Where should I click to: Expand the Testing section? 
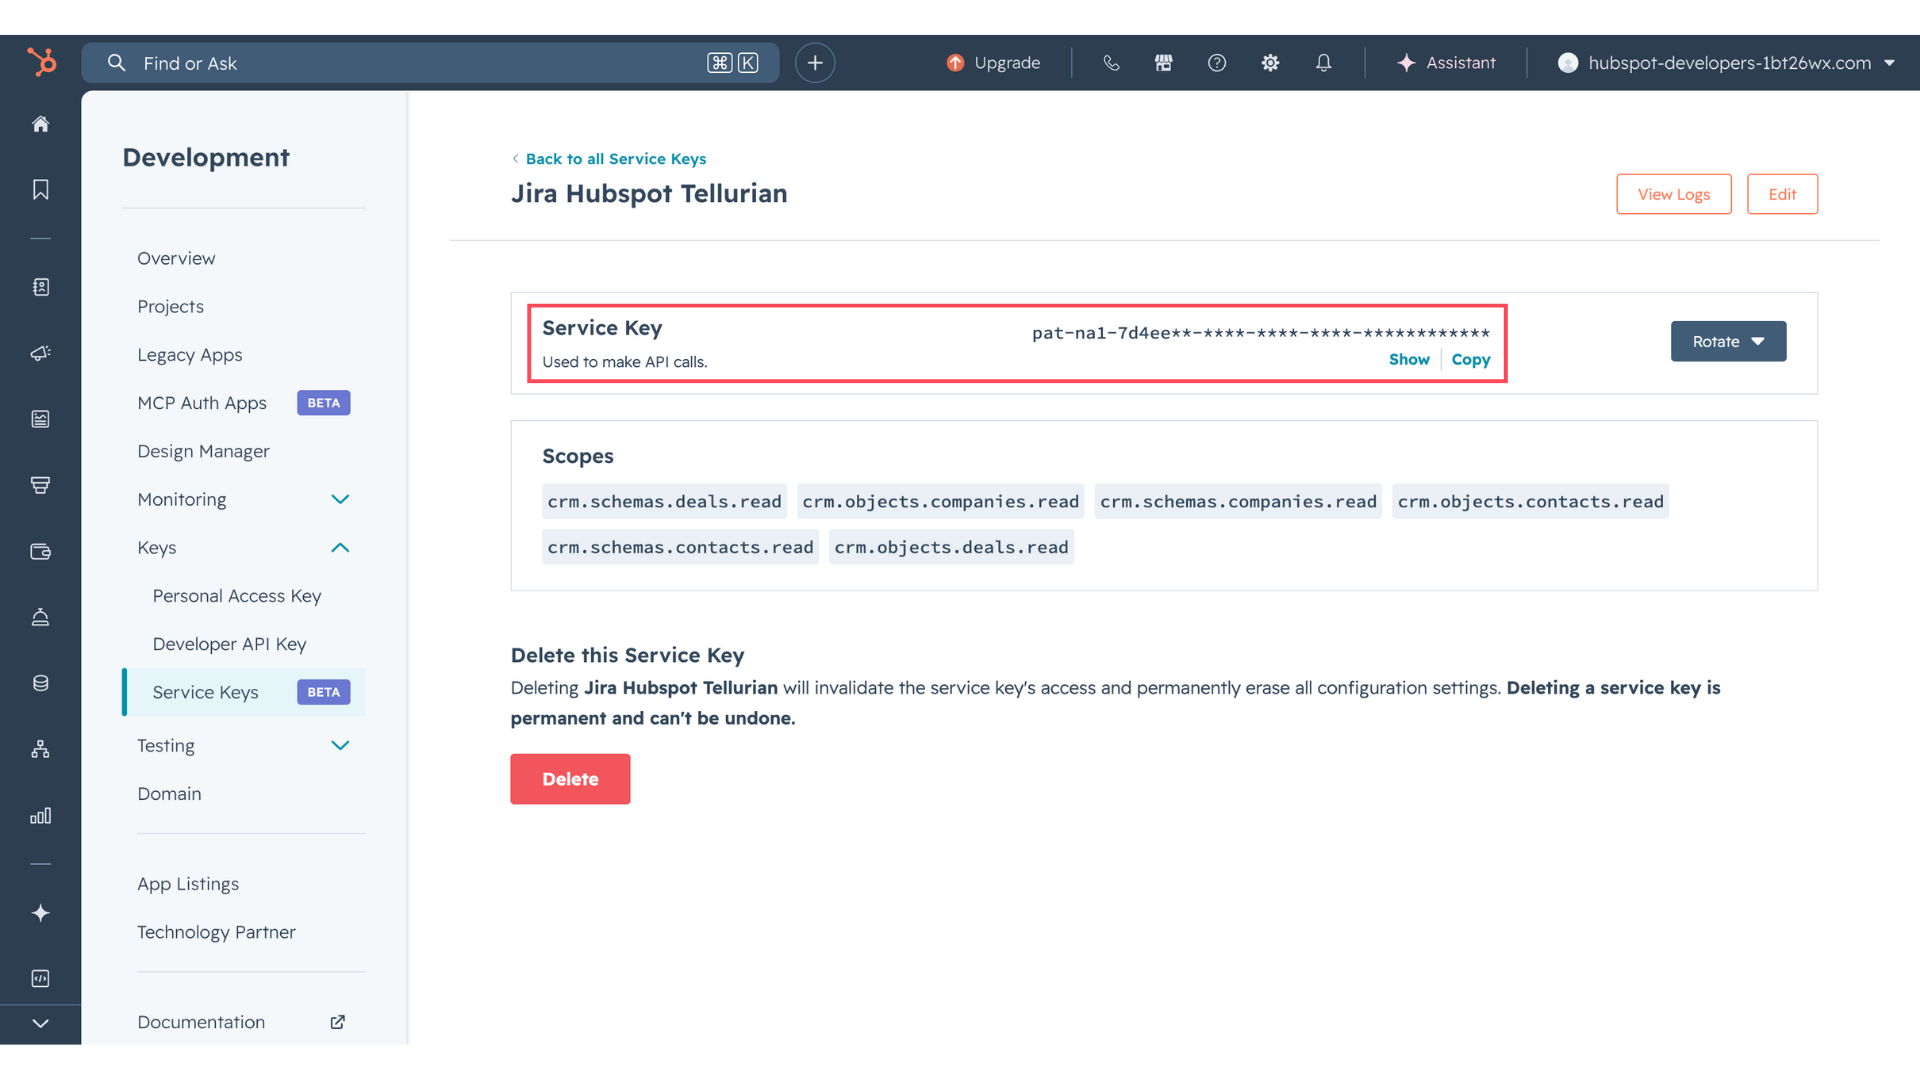coord(243,746)
